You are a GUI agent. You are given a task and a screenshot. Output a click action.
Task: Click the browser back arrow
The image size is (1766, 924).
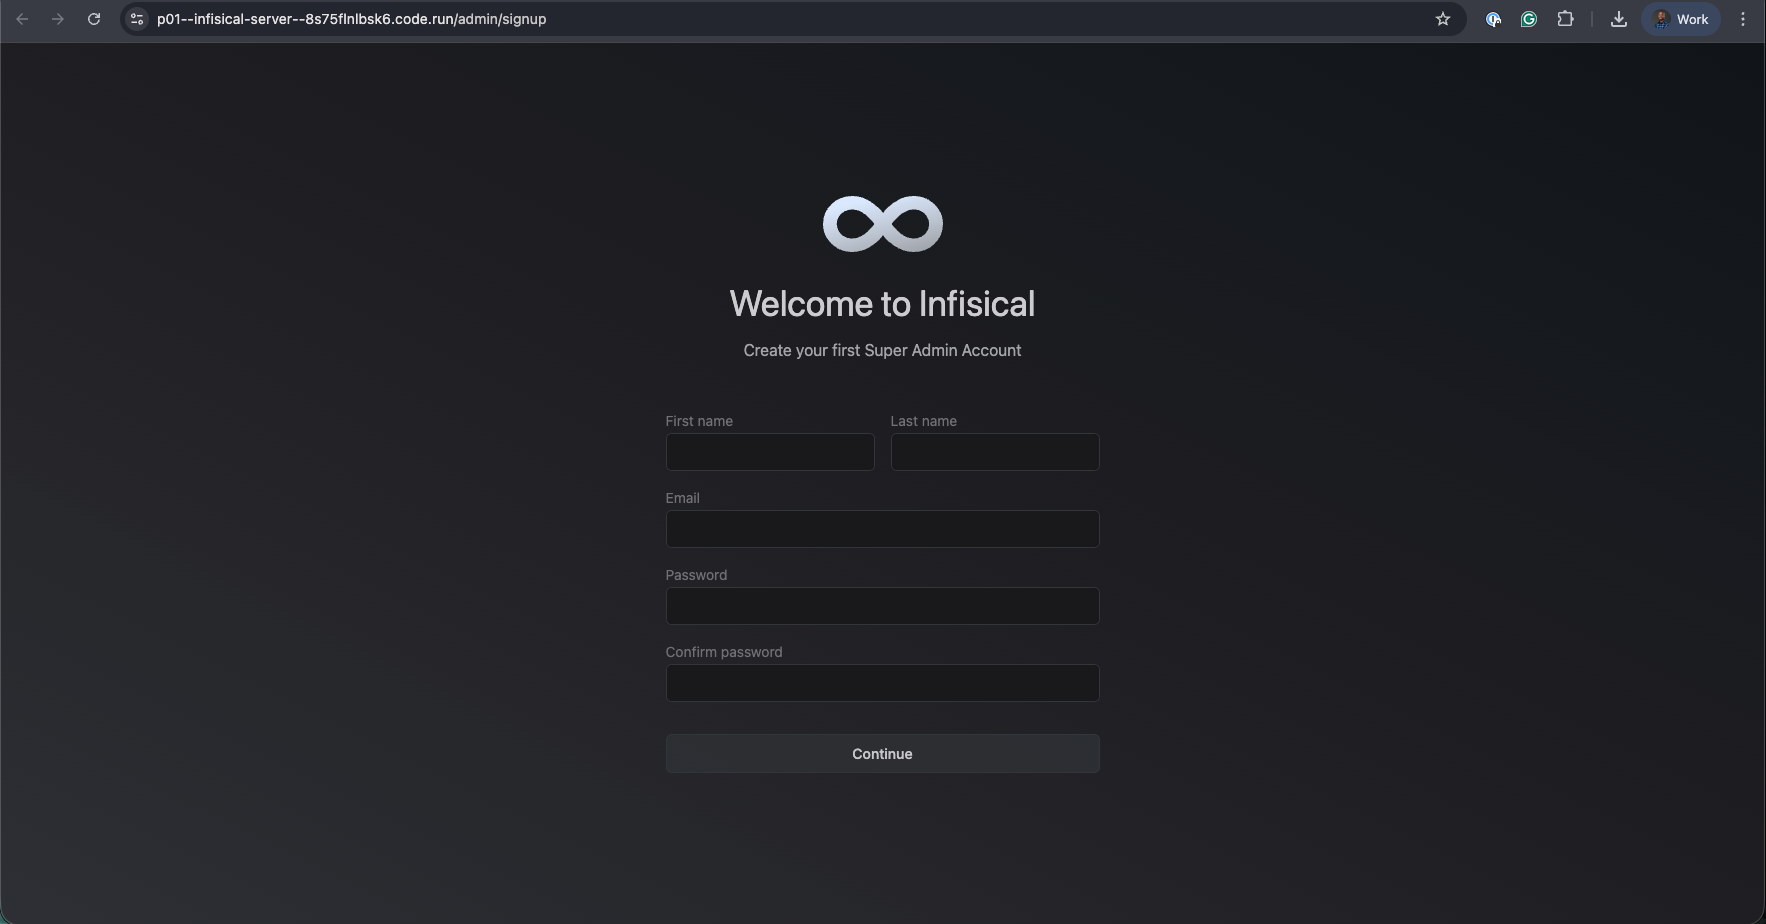22,19
